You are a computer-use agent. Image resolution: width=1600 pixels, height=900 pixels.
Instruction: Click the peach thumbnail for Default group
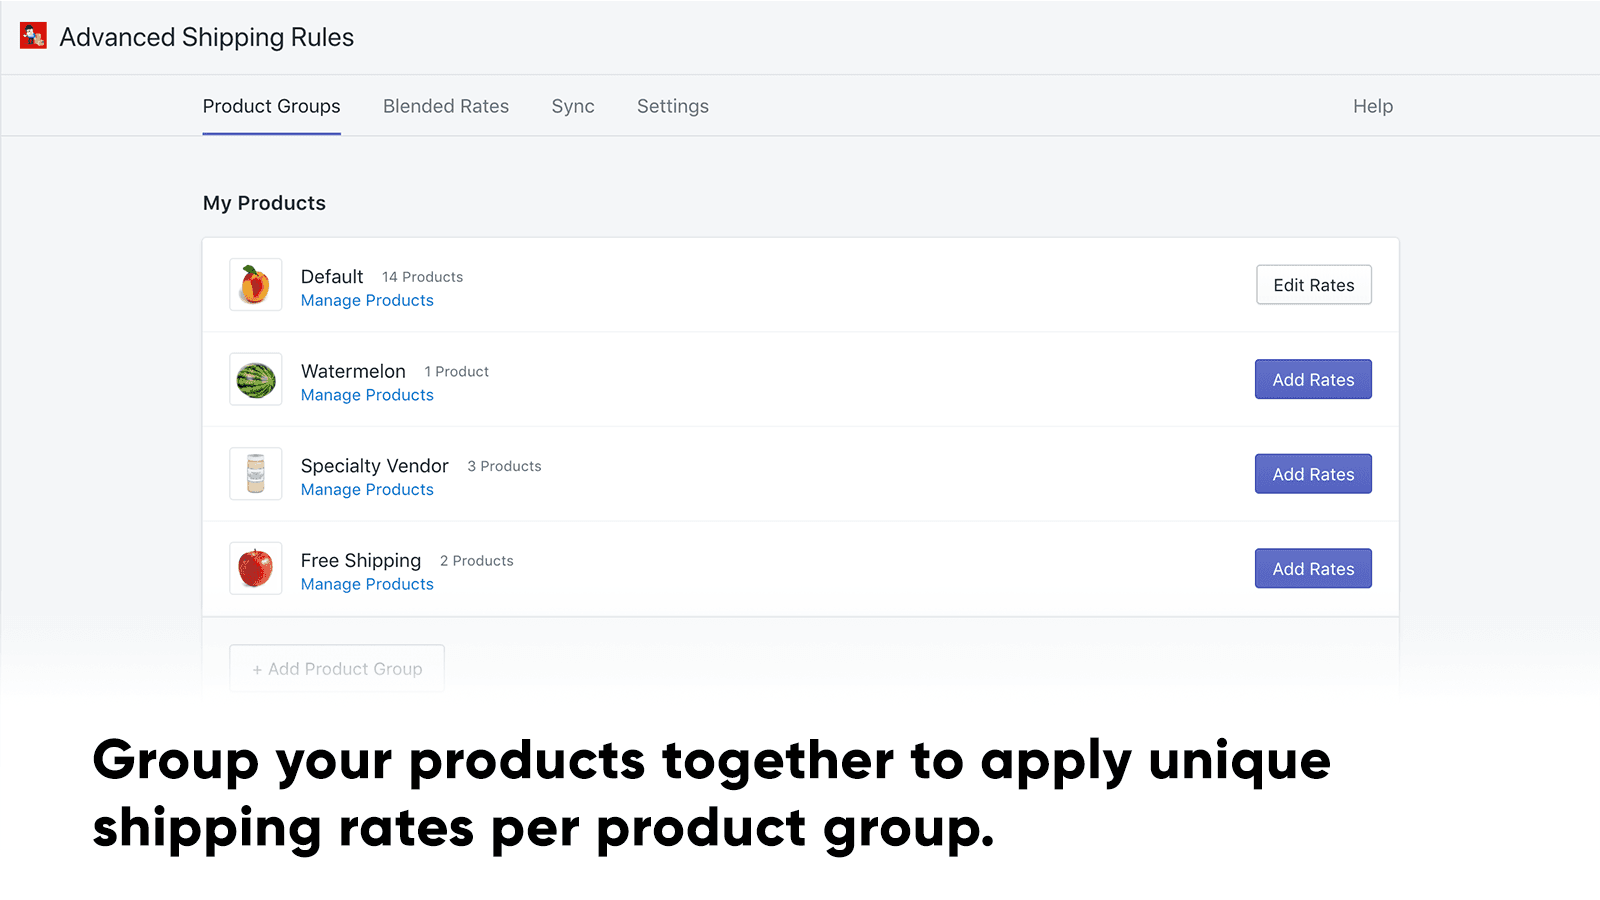click(255, 284)
